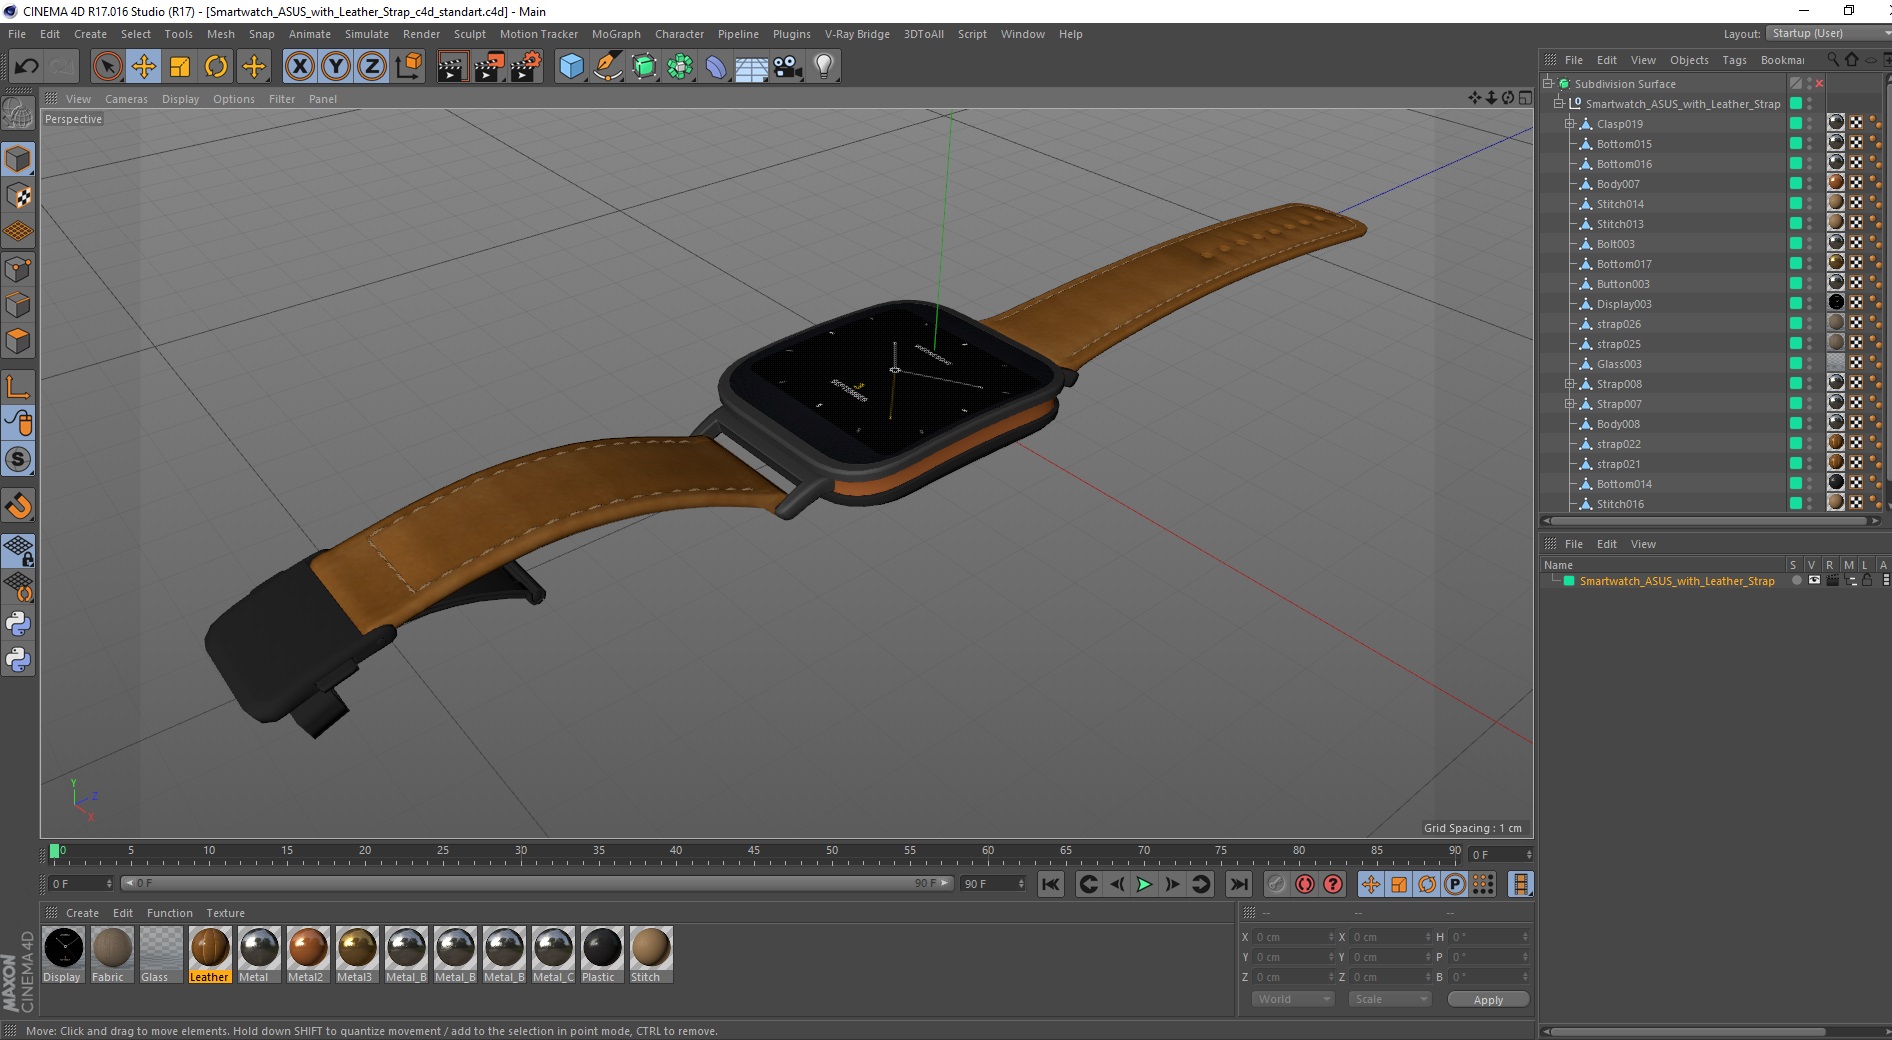Open the File menu
Screen dimensions: 1892x1040
point(17,34)
